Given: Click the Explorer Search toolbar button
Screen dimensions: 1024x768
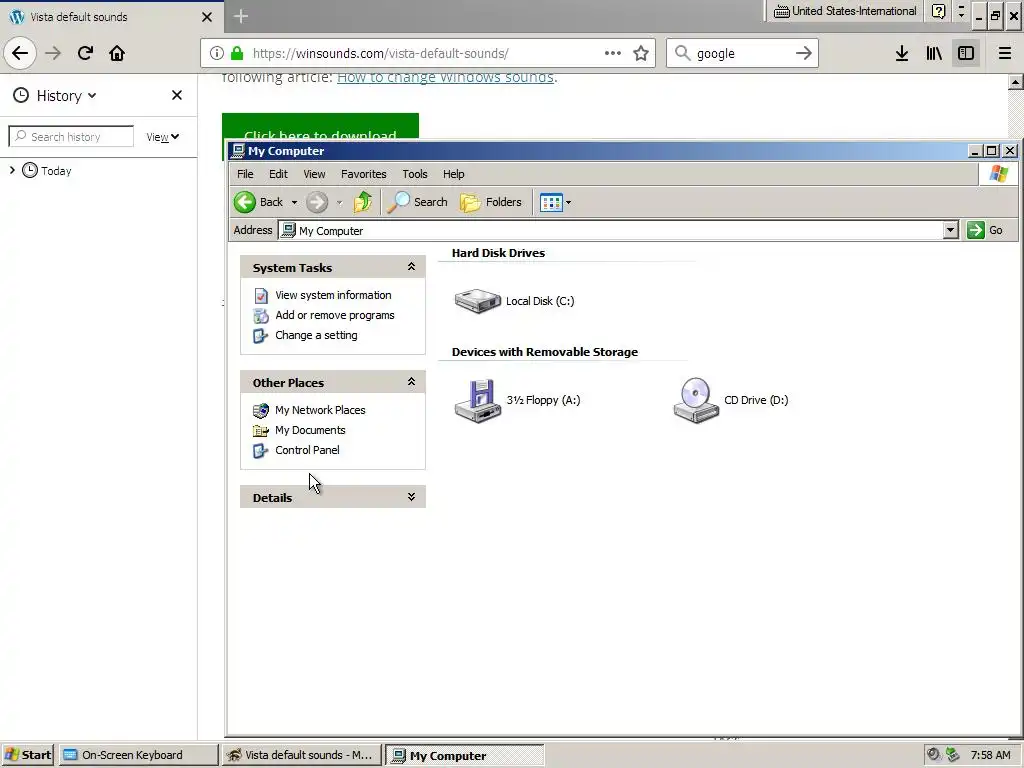Looking at the screenshot, I should coord(417,202).
